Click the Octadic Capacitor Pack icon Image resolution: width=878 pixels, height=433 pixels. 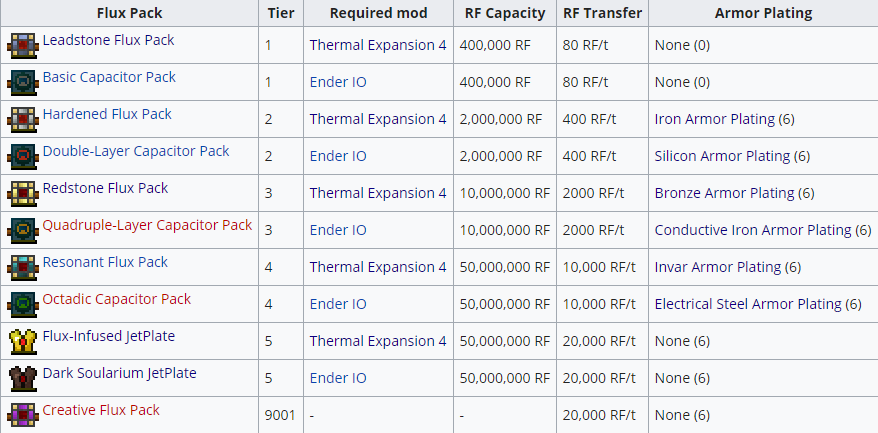tap(23, 304)
